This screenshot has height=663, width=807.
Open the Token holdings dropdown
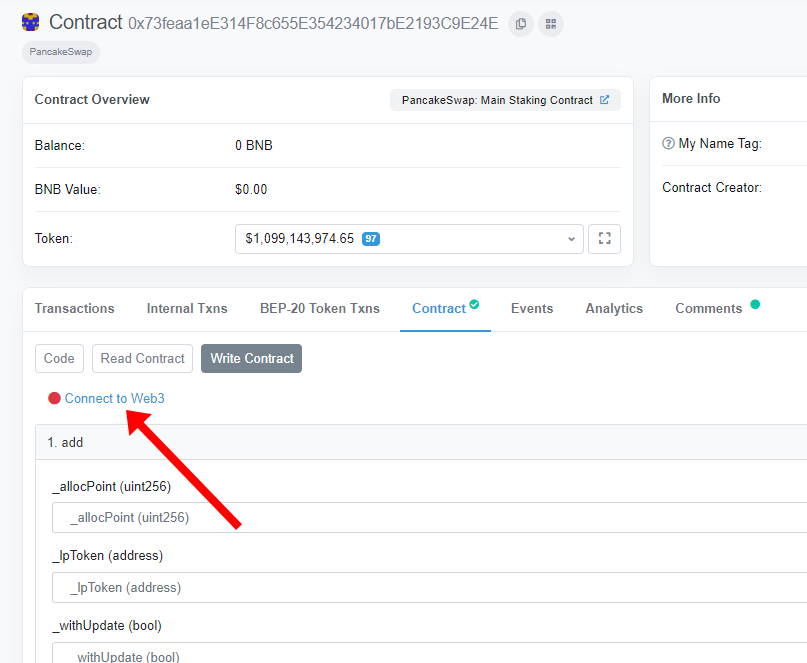pyautogui.click(x=409, y=238)
